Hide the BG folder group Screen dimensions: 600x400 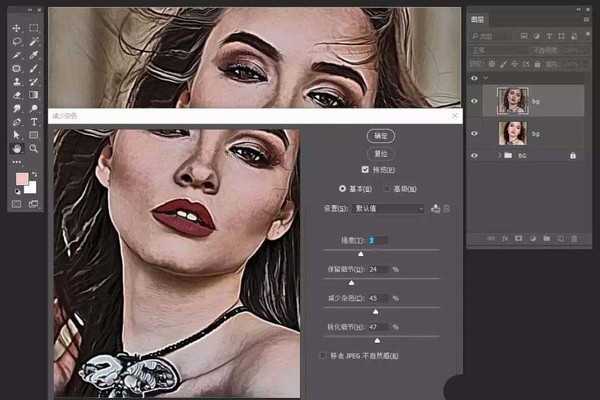[474, 156]
